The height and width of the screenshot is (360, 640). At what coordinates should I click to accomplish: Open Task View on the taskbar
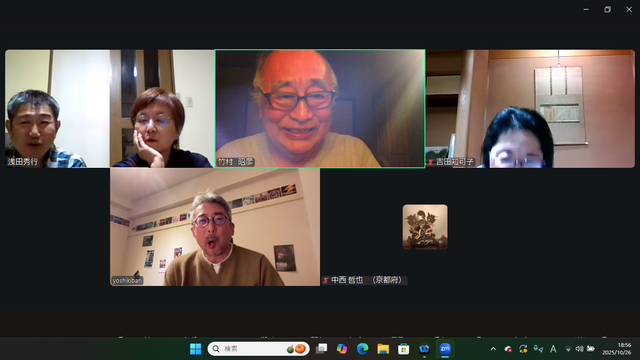(322, 349)
